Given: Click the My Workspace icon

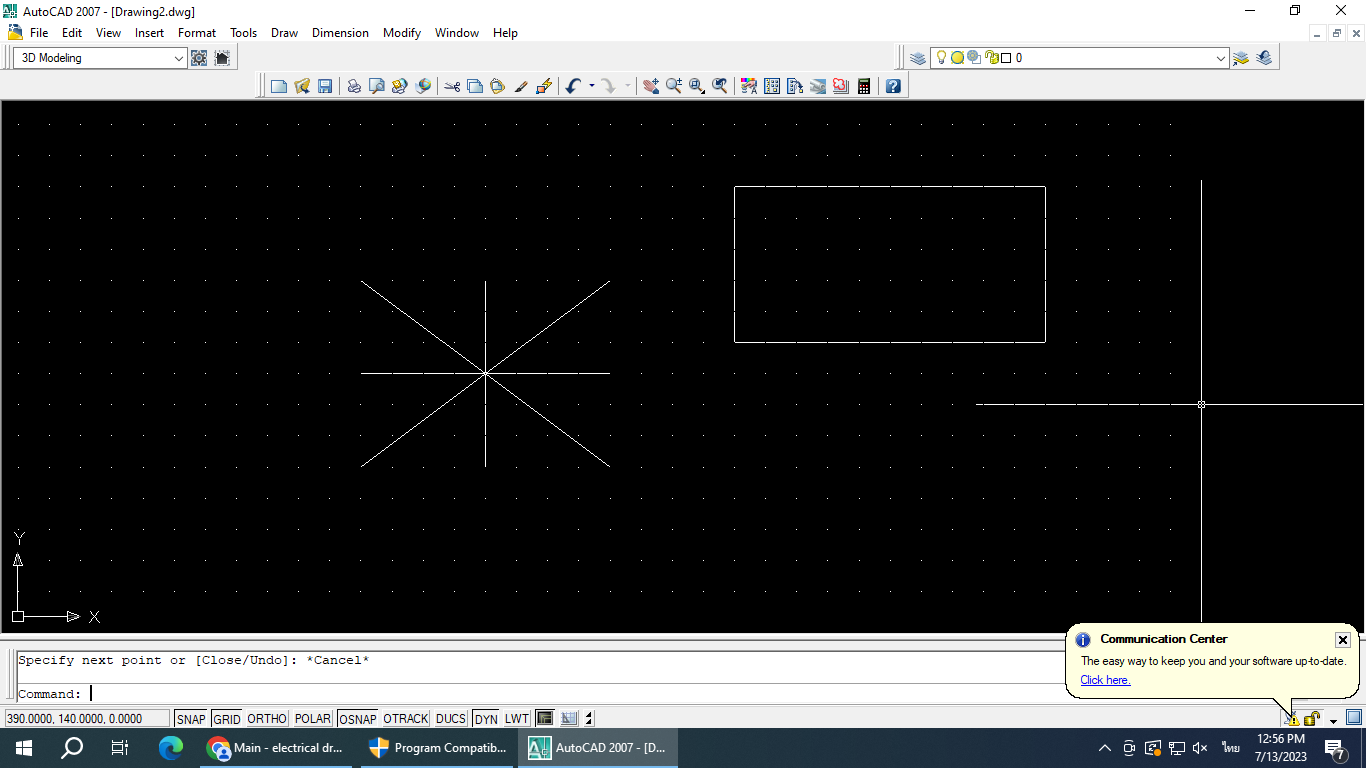Looking at the screenshot, I should [x=222, y=58].
